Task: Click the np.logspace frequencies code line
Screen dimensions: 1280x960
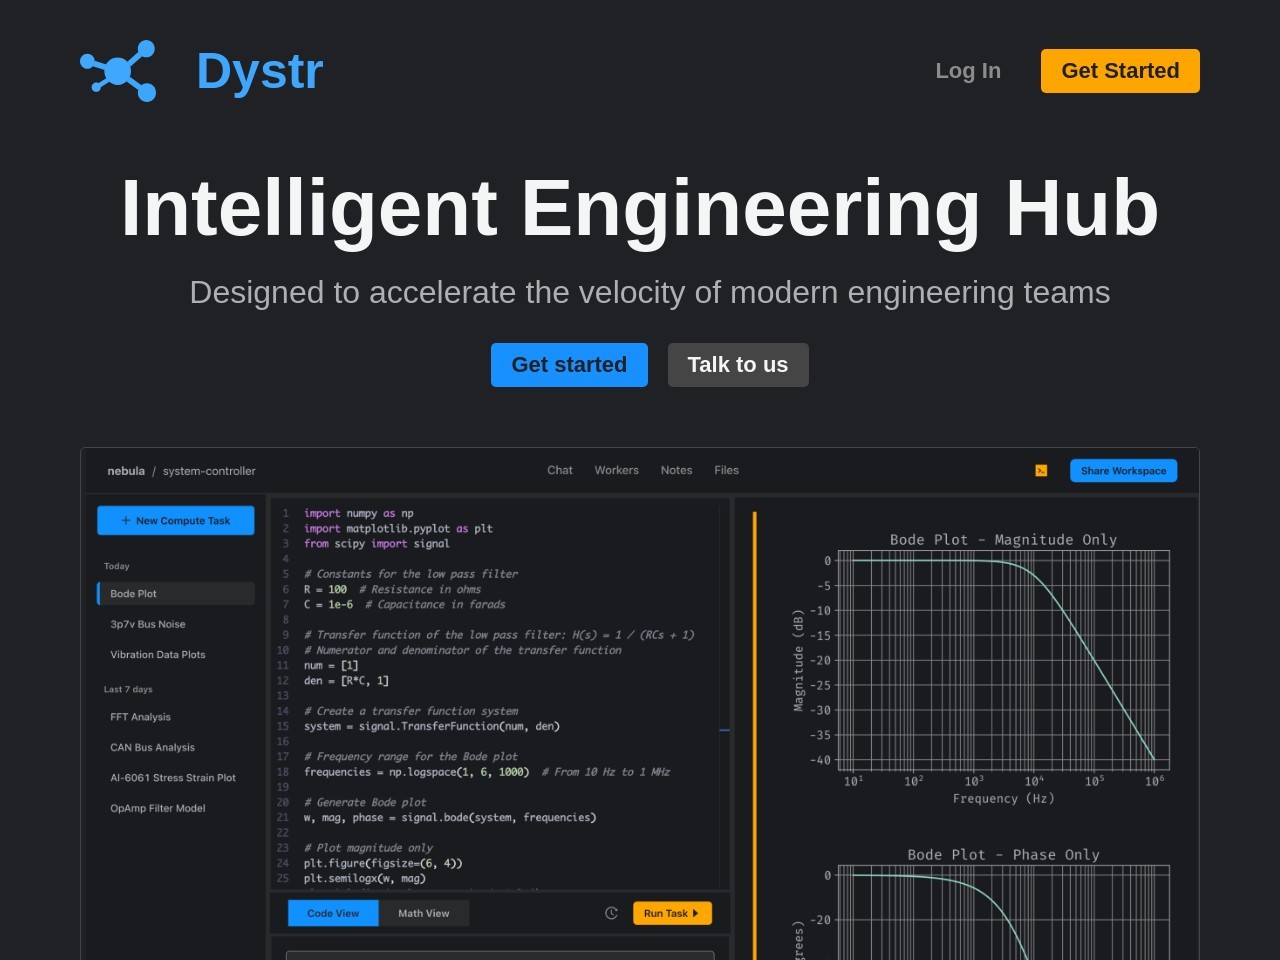Action: pos(487,772)
